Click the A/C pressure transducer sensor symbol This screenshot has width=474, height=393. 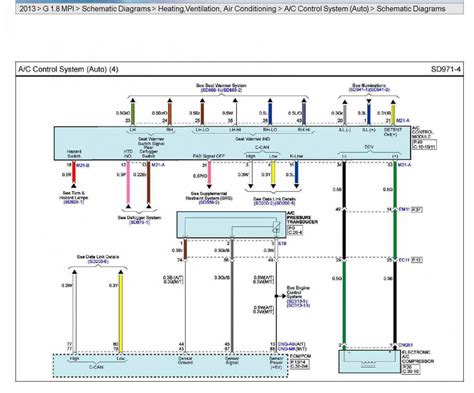tap(276, 227)
